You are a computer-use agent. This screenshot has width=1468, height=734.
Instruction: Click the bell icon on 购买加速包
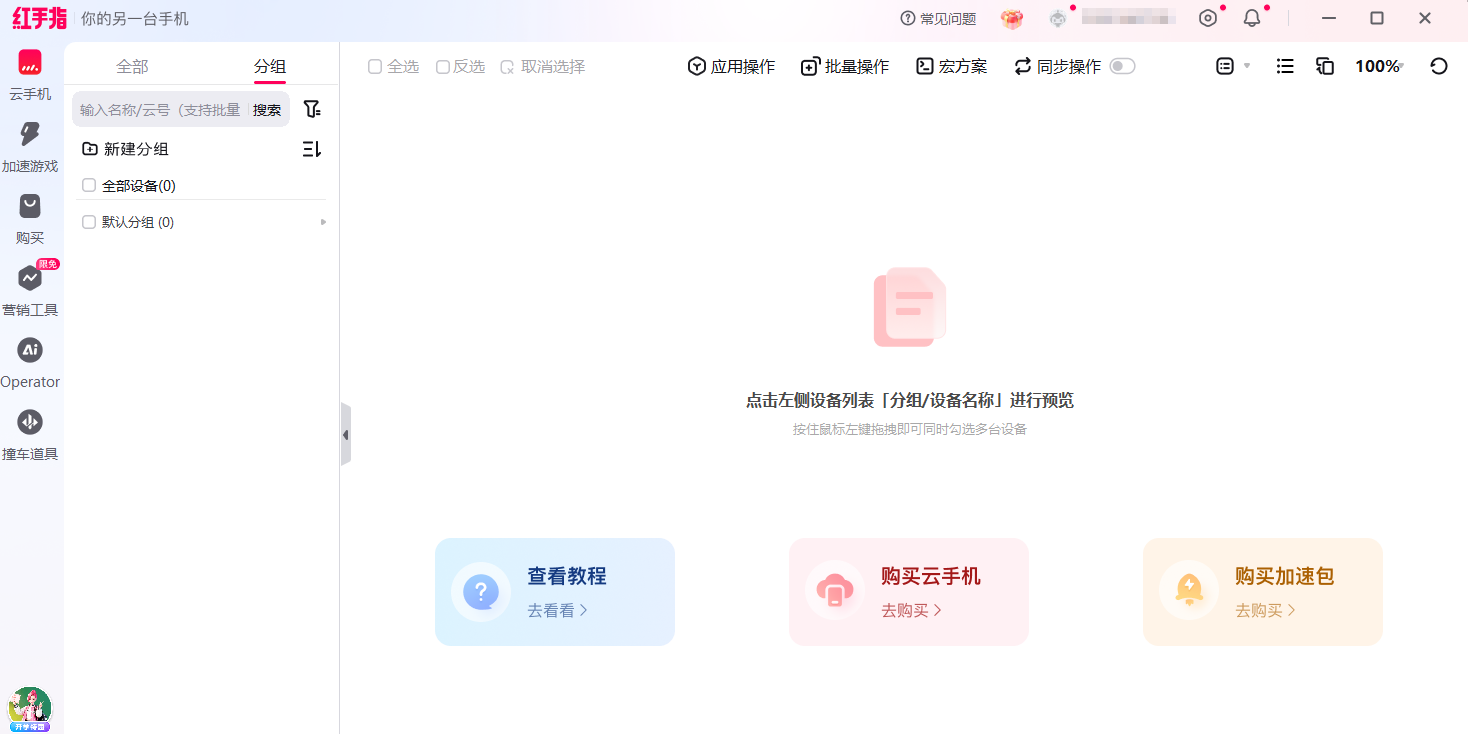point(1189,591)
